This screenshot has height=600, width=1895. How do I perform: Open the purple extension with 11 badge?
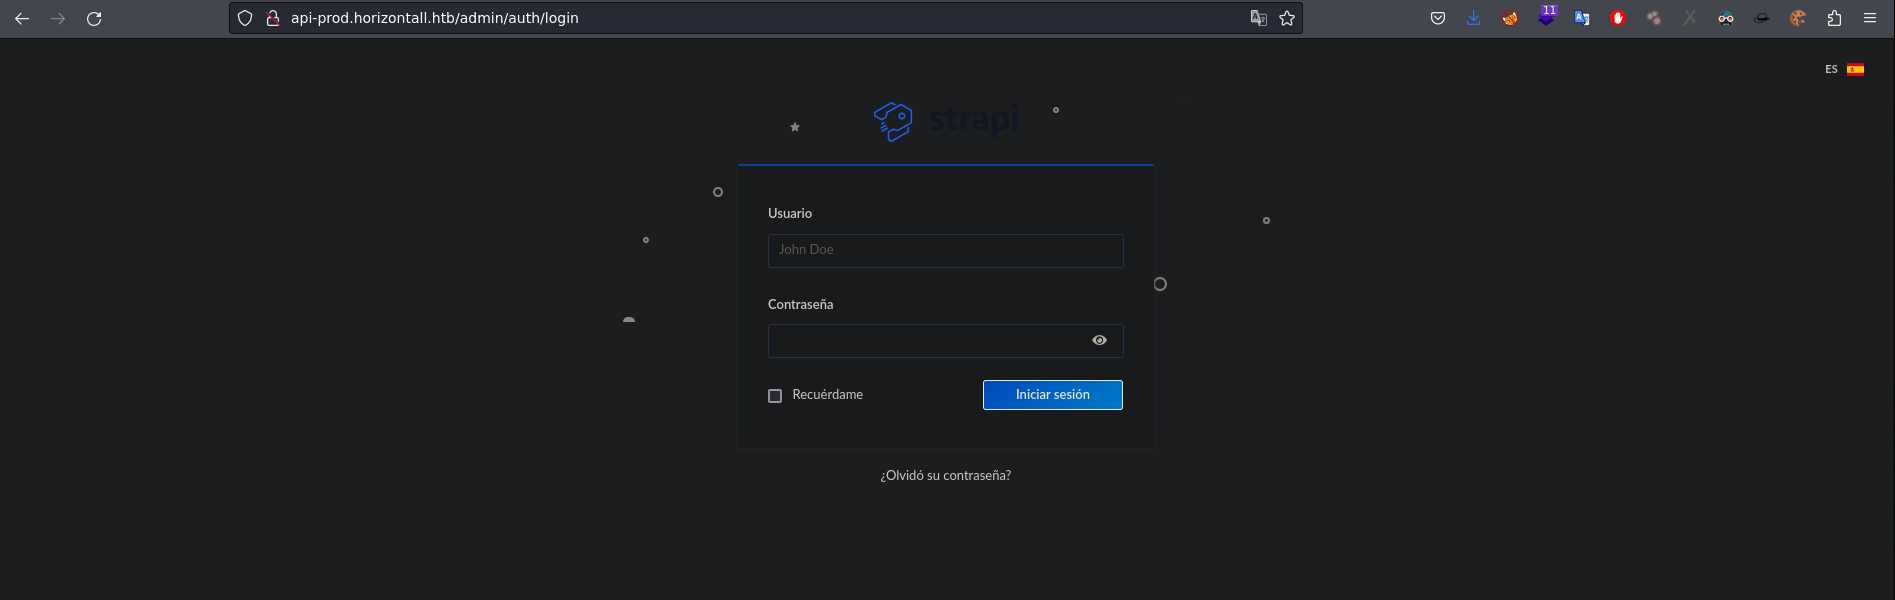(x=1546, y=18)
